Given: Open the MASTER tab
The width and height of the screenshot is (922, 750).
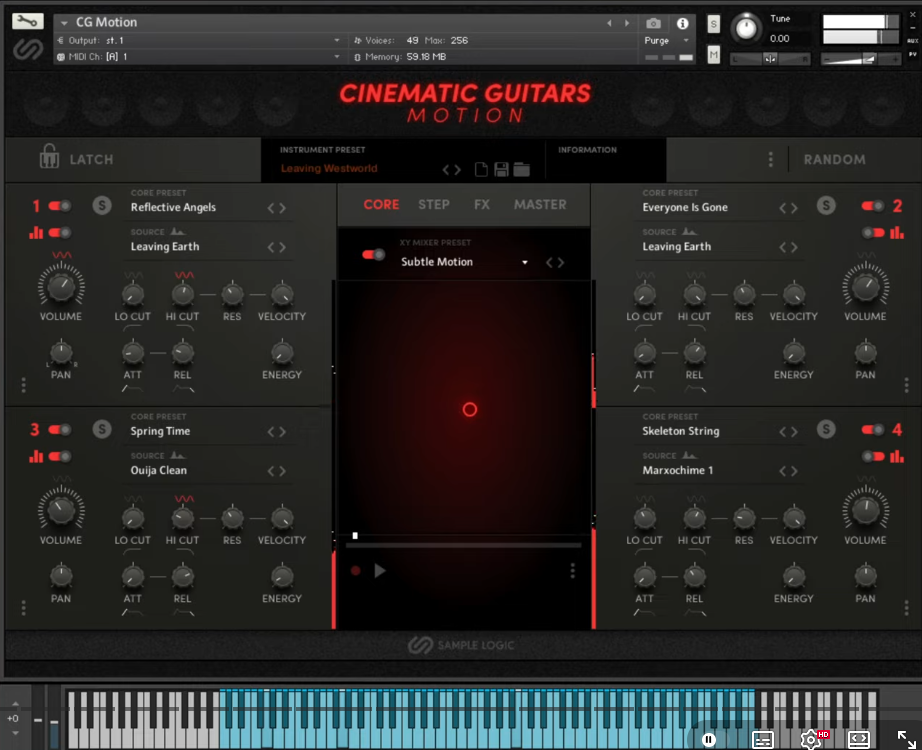Looking at the screenshot, I should 540,204.
